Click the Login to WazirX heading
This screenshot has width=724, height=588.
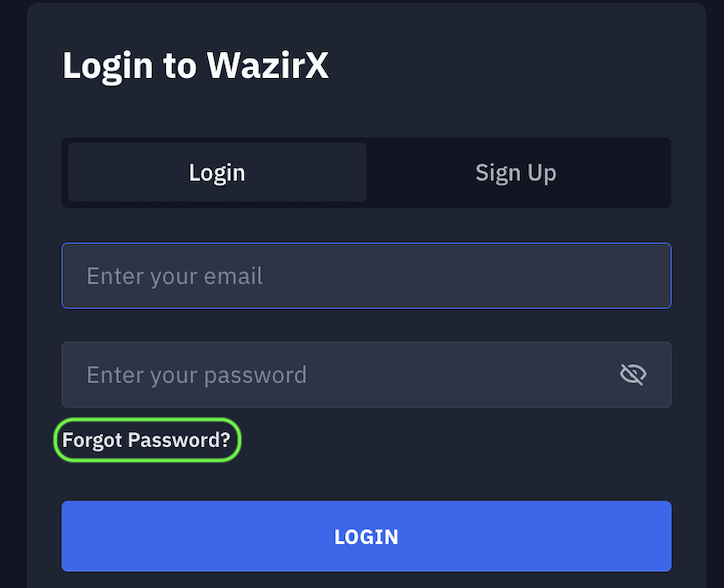pyautogui.click(x=195, y=66)
